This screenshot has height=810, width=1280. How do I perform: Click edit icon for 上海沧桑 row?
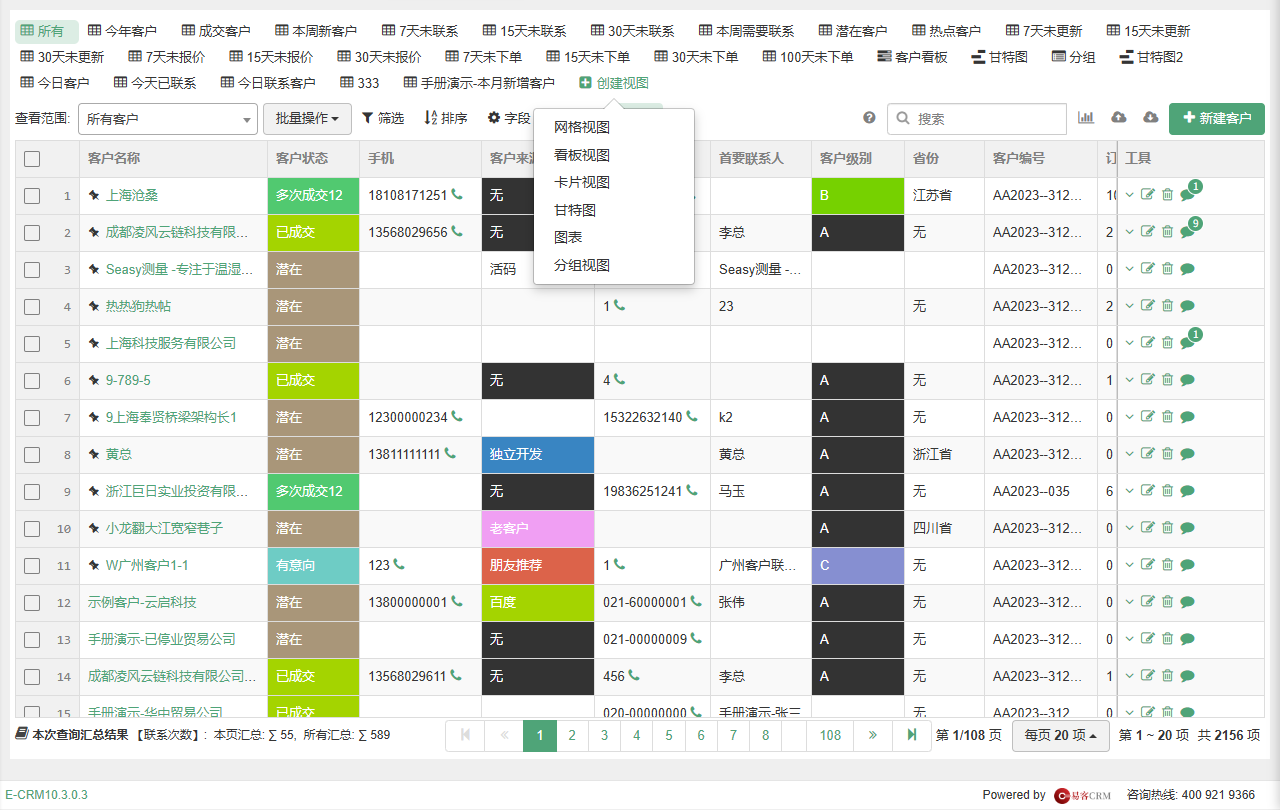[x=1148, y=195]
